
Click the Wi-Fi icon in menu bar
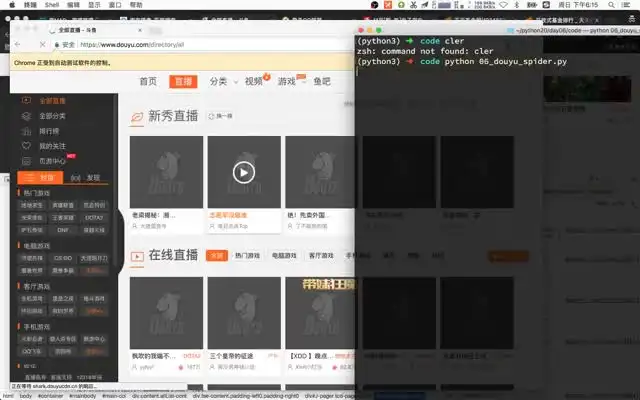click(x=503, y=5)
